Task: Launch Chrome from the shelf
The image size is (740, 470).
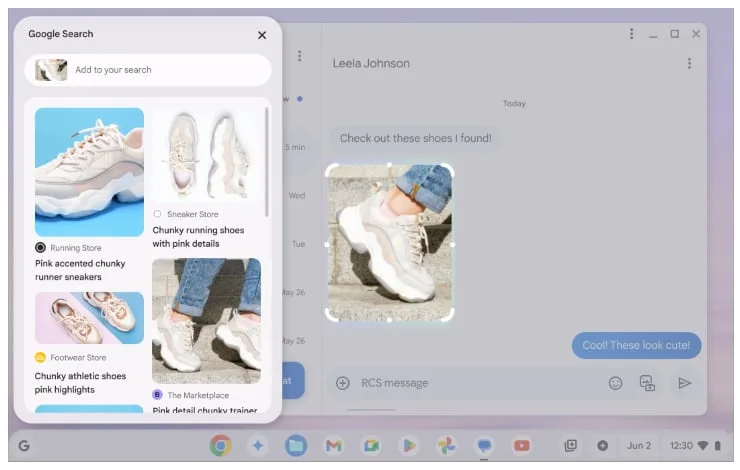Action: [x=220, y=445]
